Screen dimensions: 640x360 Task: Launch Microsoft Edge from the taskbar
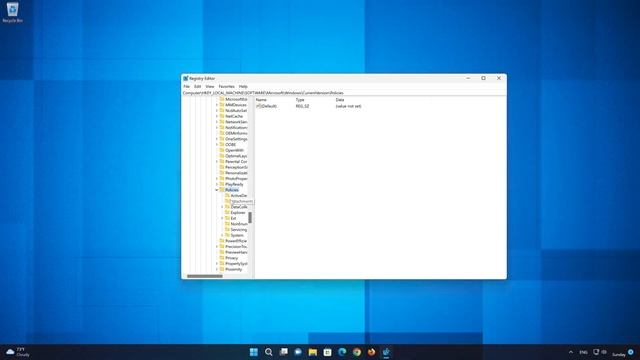(x=342, y=352)
